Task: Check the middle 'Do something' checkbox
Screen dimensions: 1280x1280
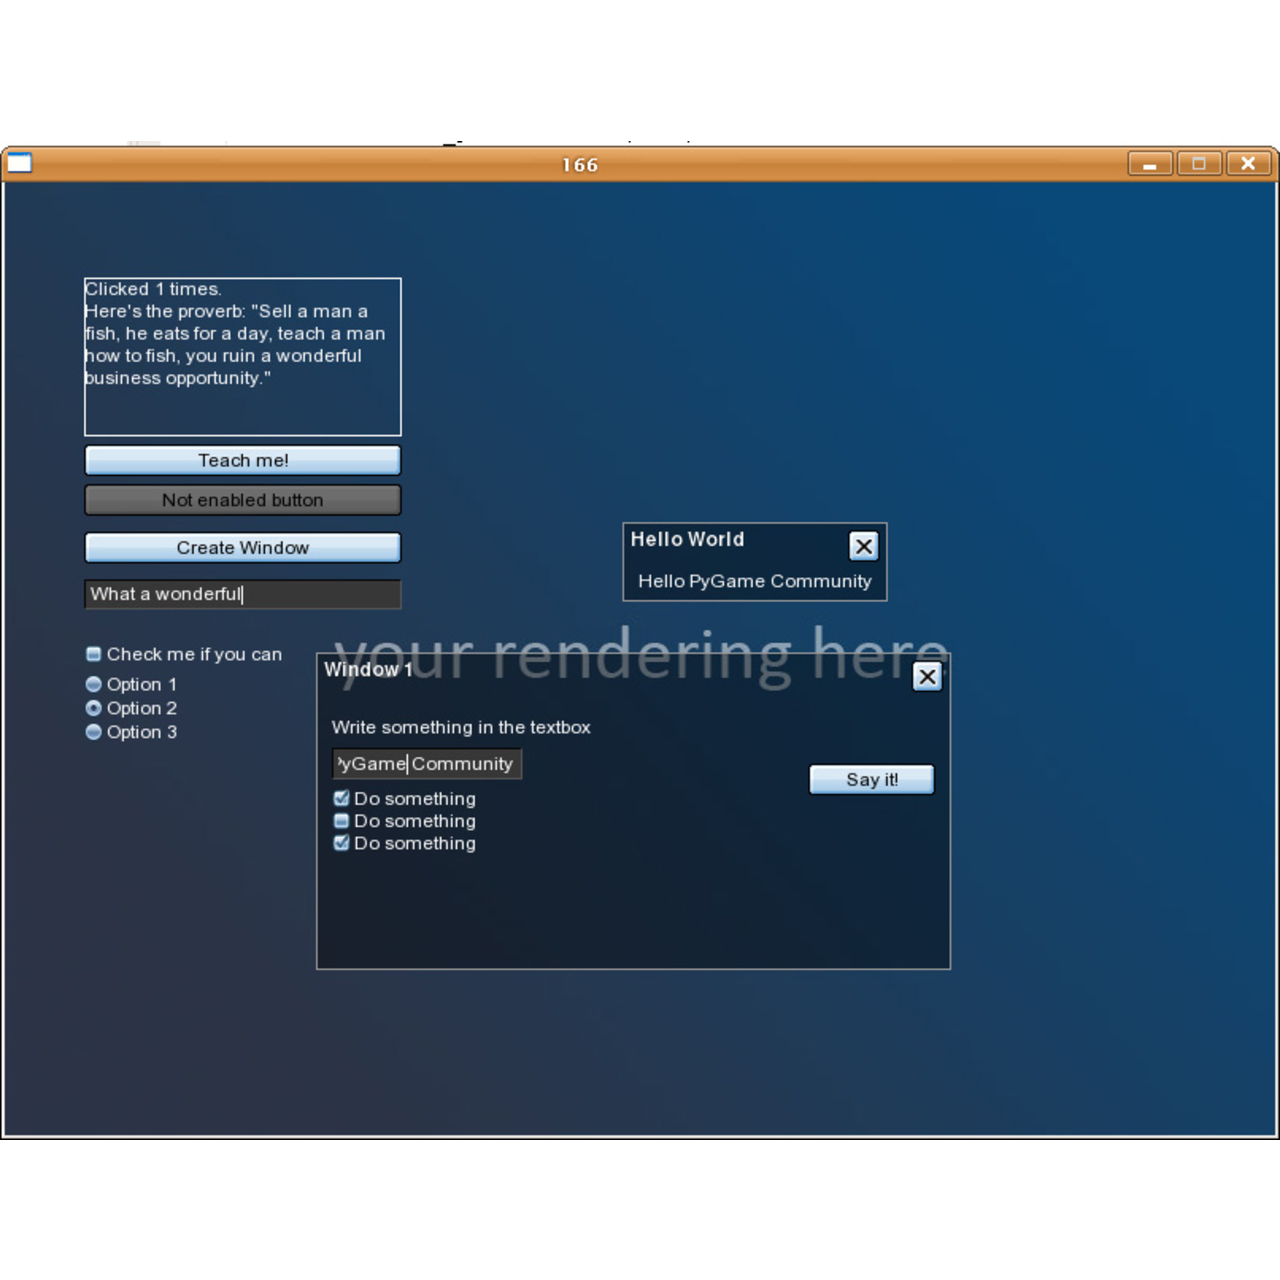Action: 341,821
